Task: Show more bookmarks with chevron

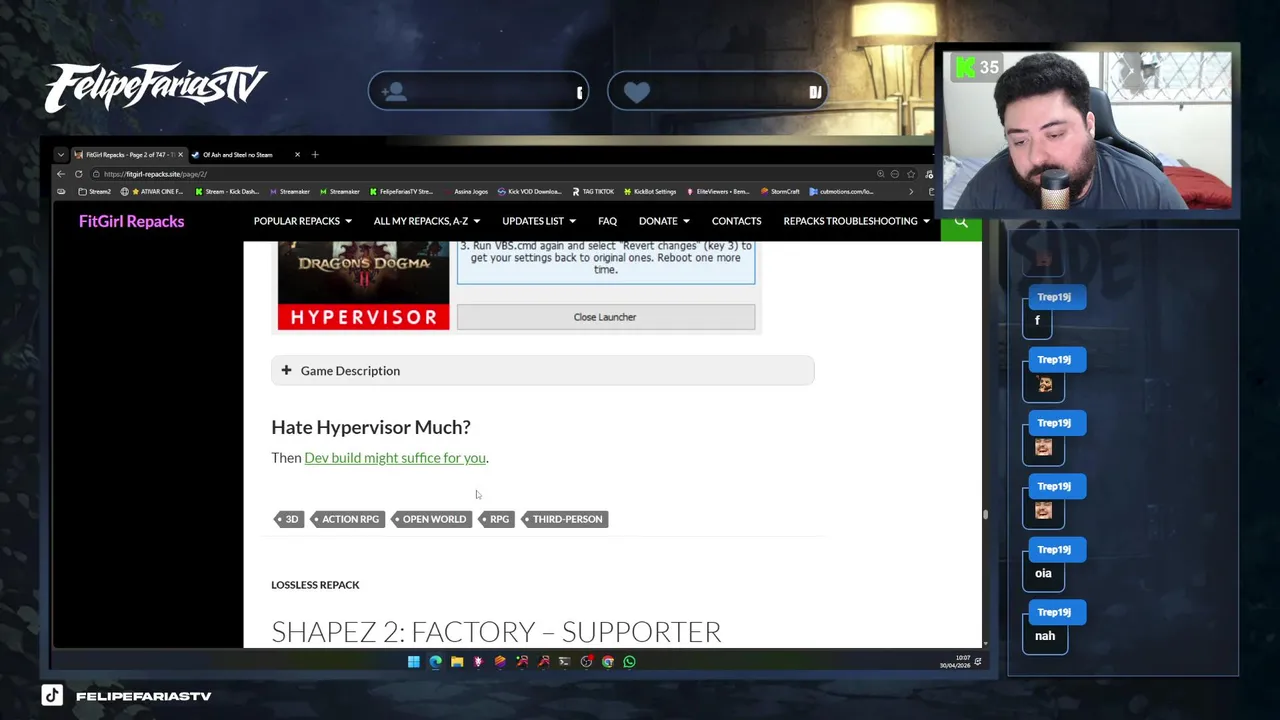Action: point(910,192)
